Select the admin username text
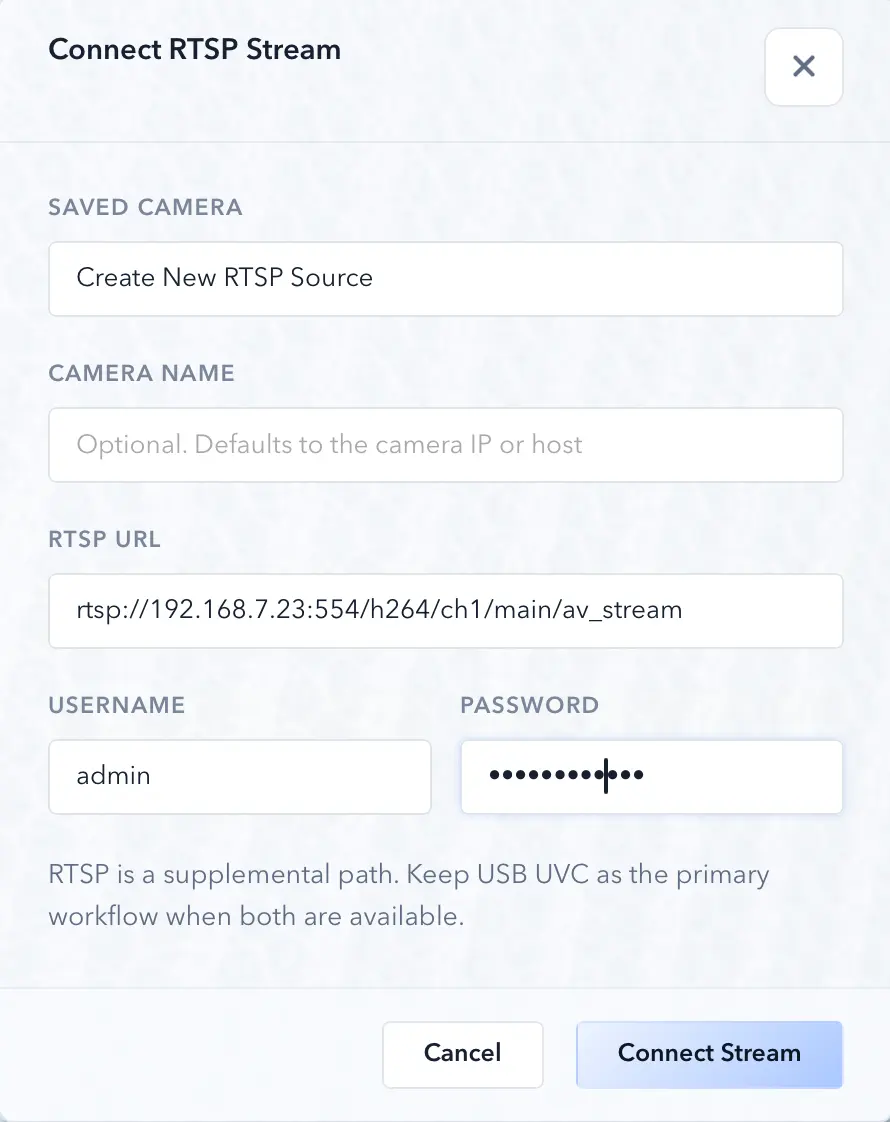890x1122 pixels. (x=113, y=776)
